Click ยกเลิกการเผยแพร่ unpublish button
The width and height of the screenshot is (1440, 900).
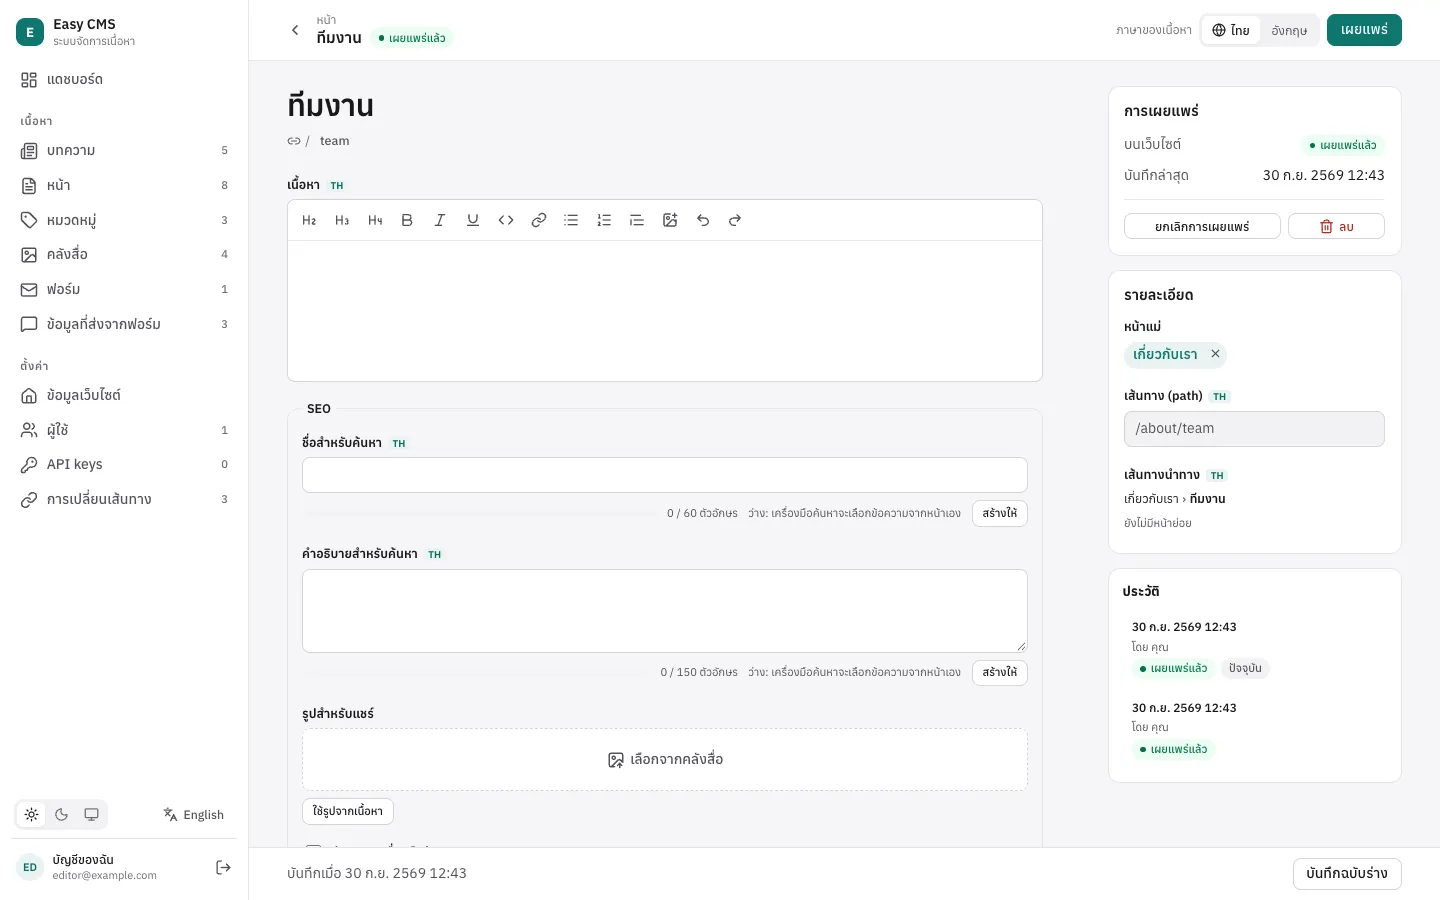coord(1202,226)
